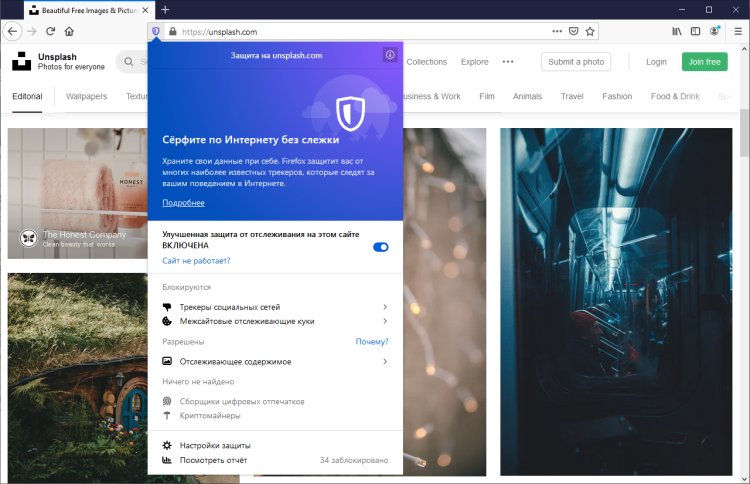Close the Beautiful Free Images tab
750x484 pixels.
pos(145,10)
